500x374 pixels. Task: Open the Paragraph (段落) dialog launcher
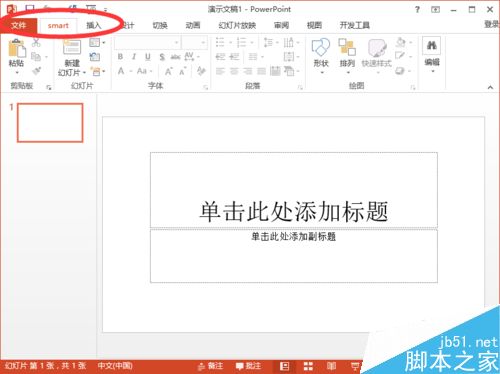click(300, 87)
